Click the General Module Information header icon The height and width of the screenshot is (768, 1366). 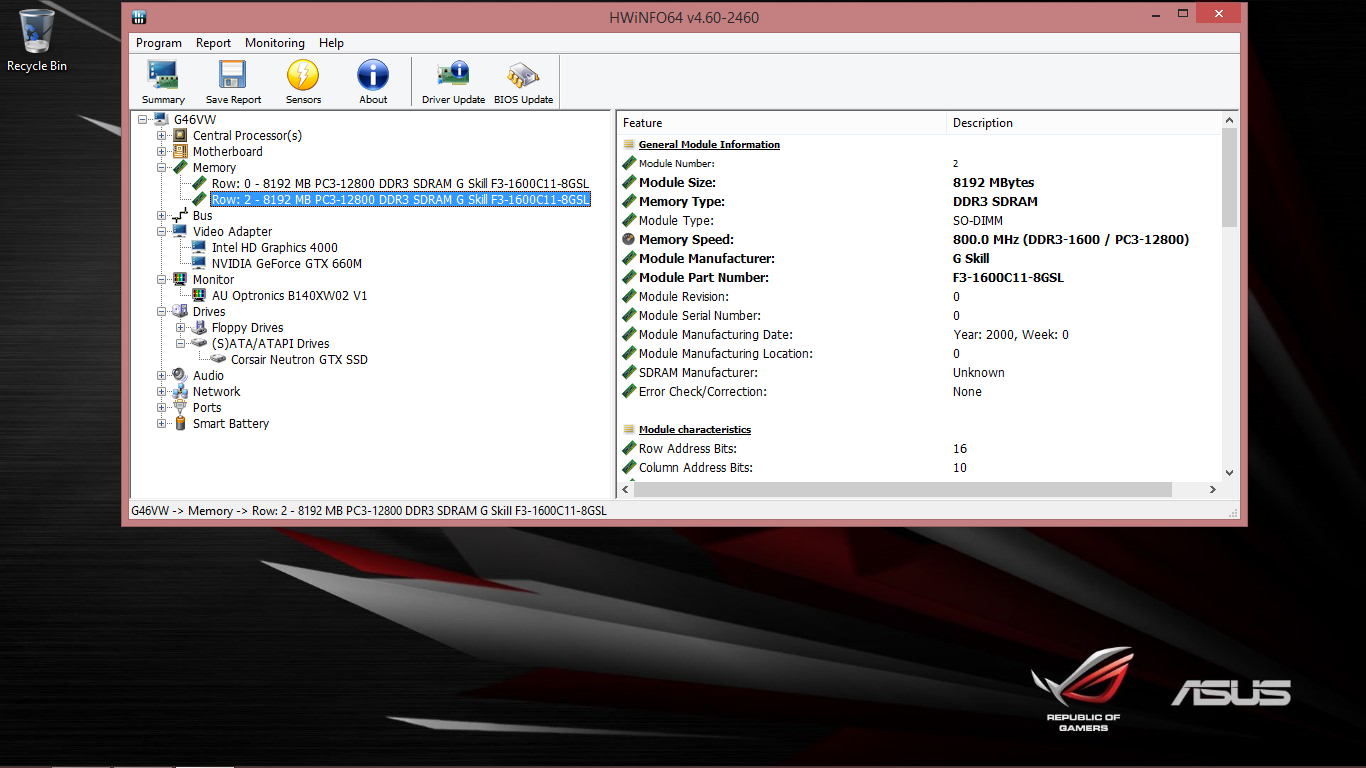point(628,144)
